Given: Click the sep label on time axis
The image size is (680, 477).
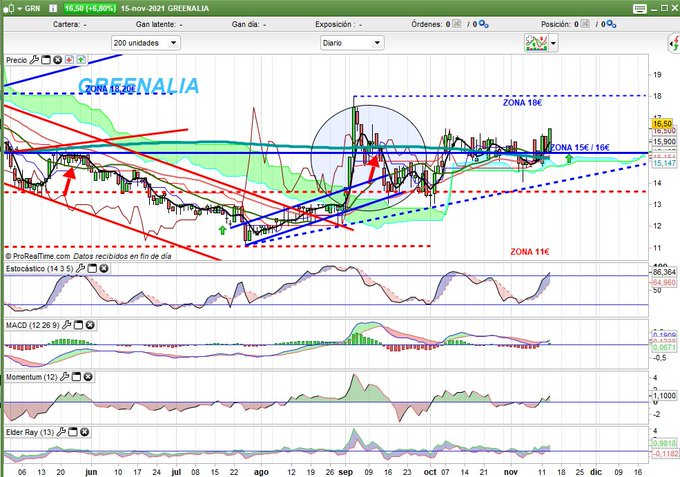Looking at the screenshot, I should point(346,472).
